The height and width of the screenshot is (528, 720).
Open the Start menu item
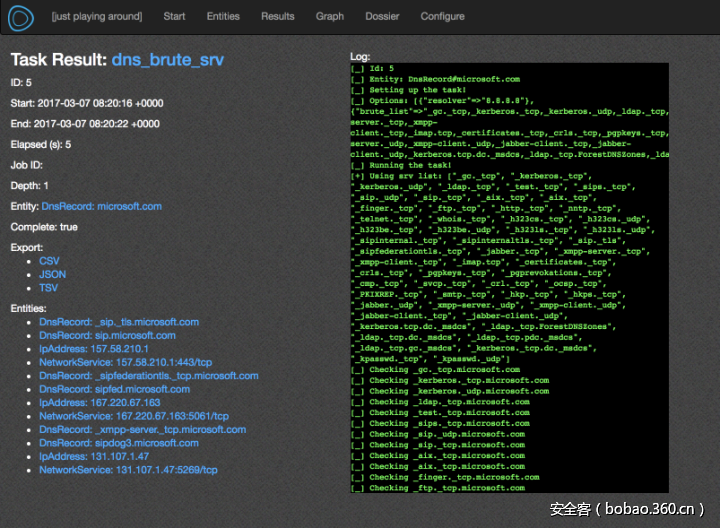(x=174, y=16)
